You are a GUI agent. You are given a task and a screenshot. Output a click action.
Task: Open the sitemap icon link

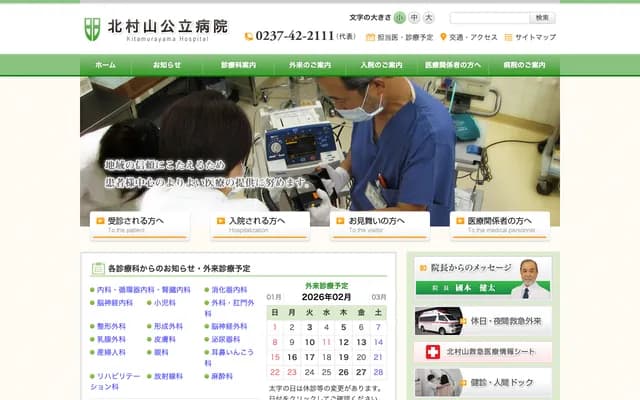[x=508, y=37]
